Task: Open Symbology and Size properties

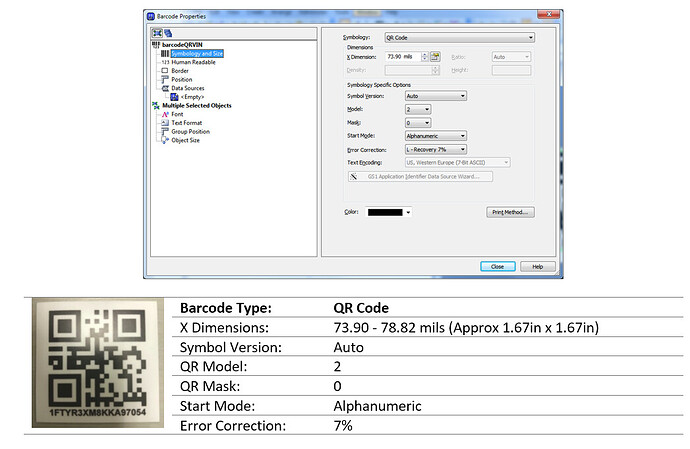Action: click(x=197, y=53)
